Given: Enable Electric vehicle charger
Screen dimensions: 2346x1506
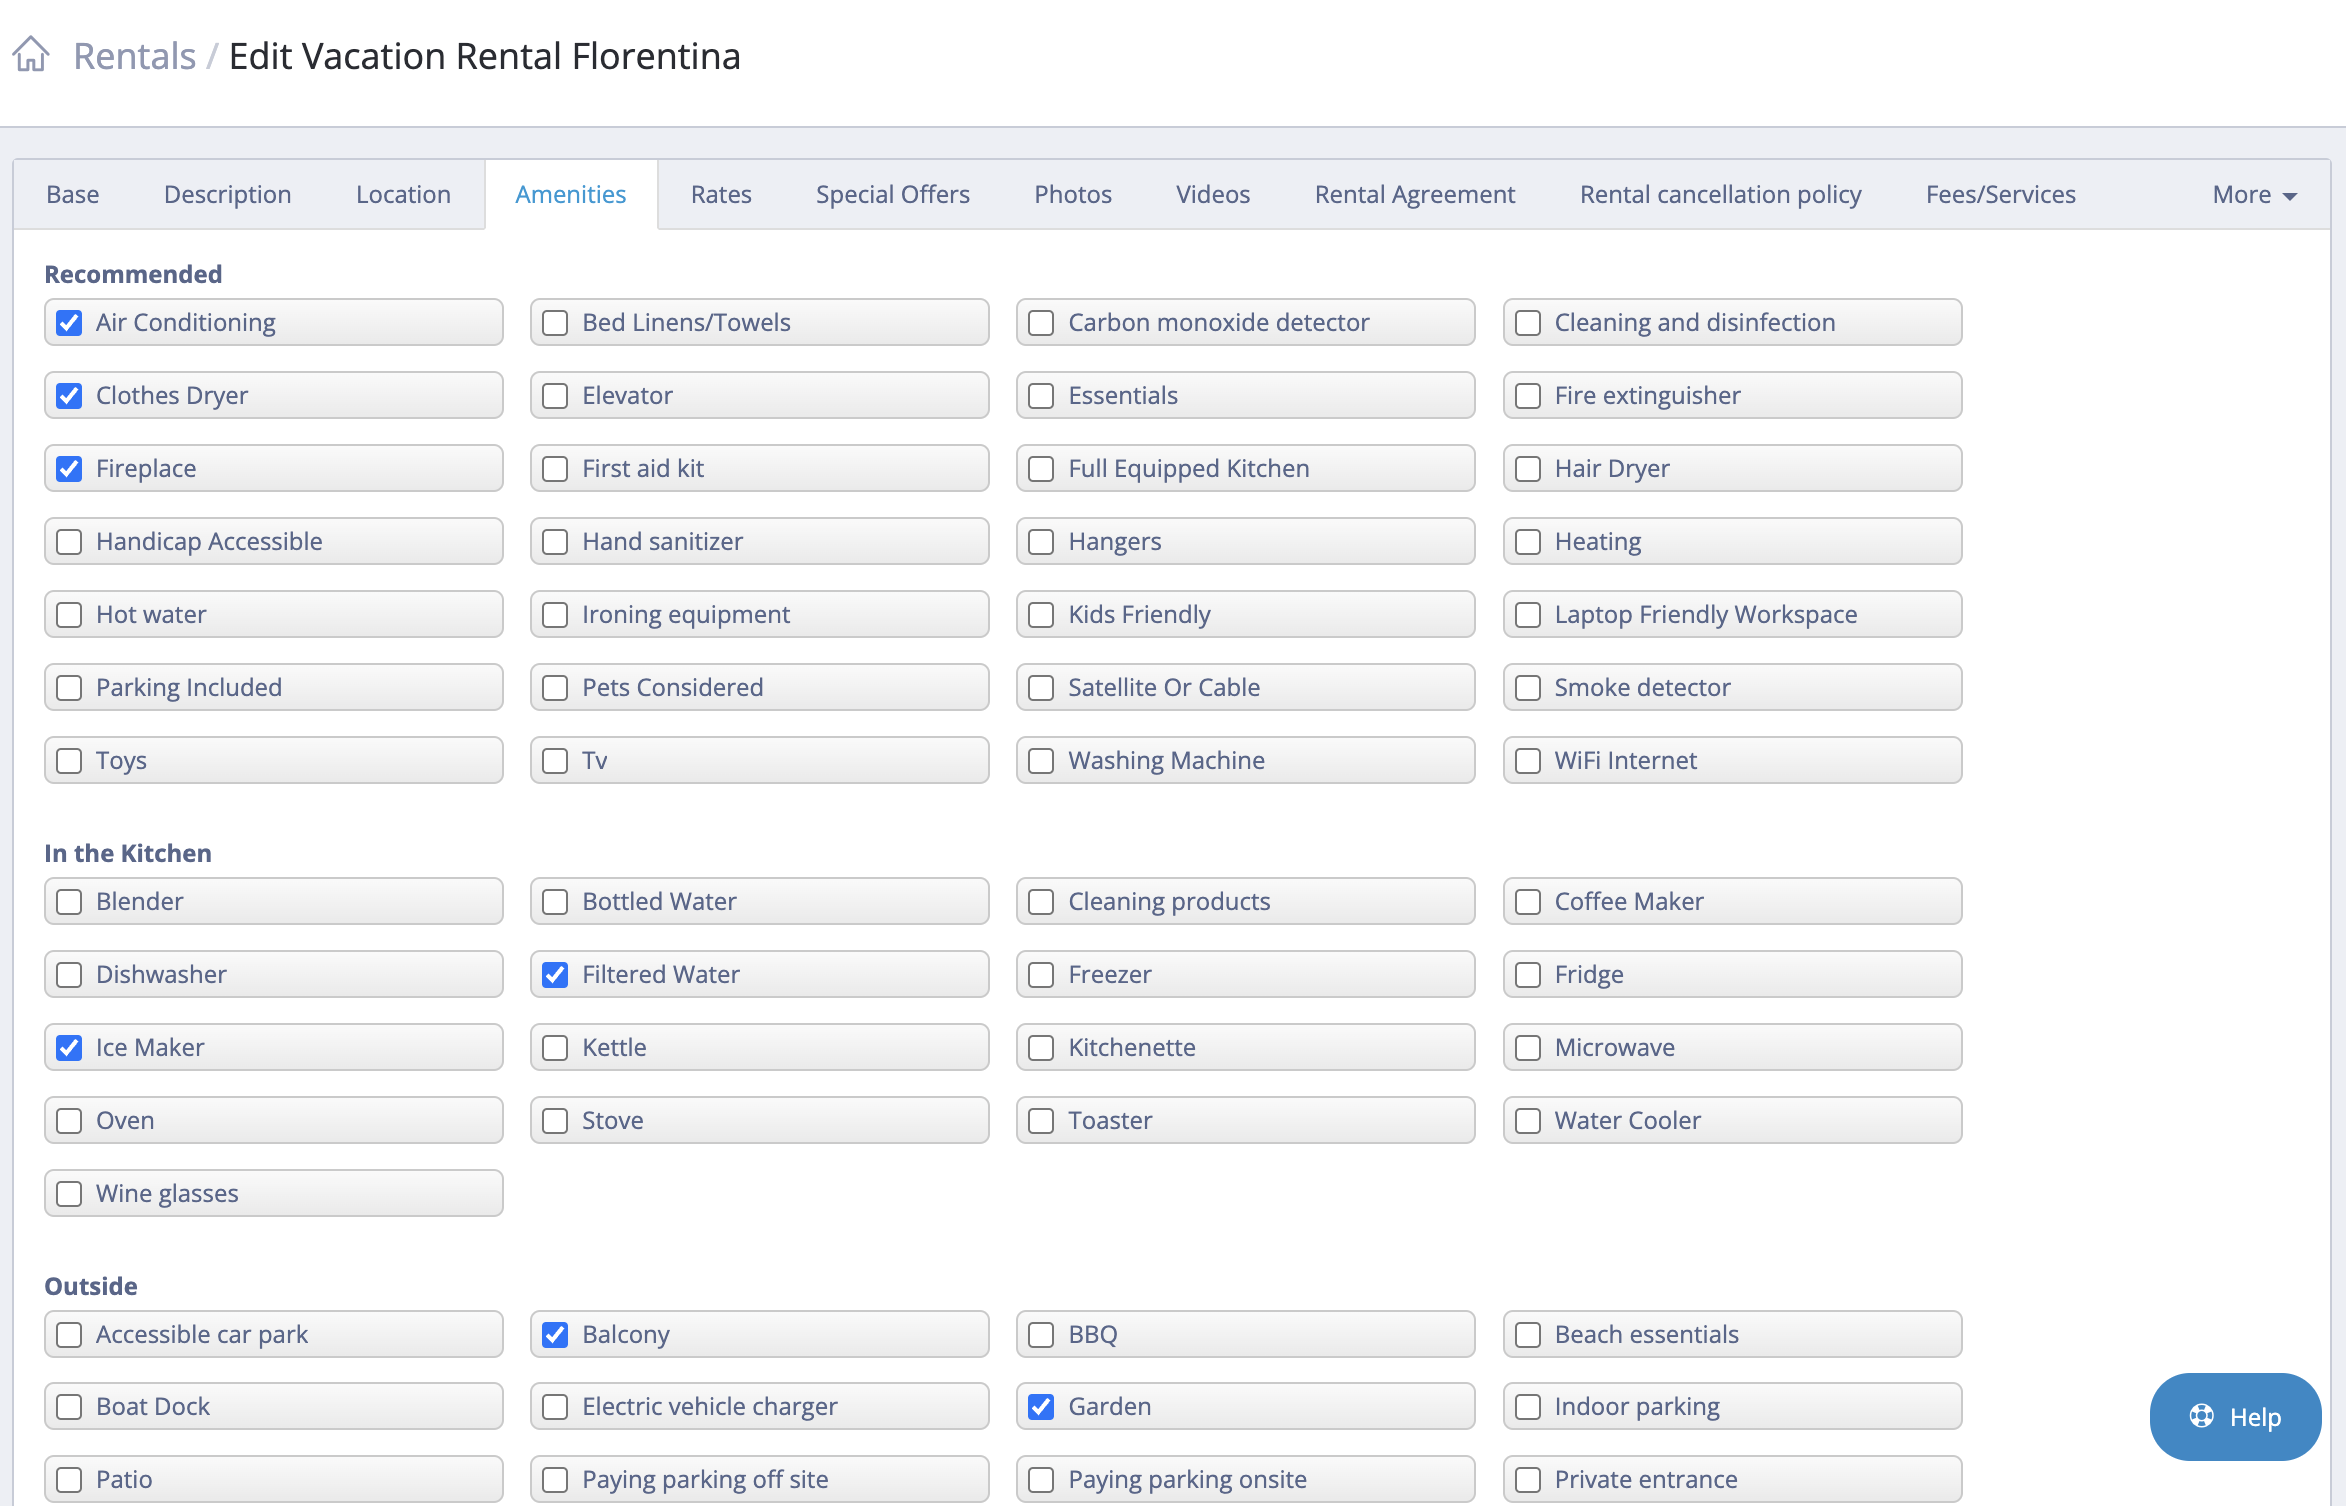Looking at the screenshot, I should 555,1407.
